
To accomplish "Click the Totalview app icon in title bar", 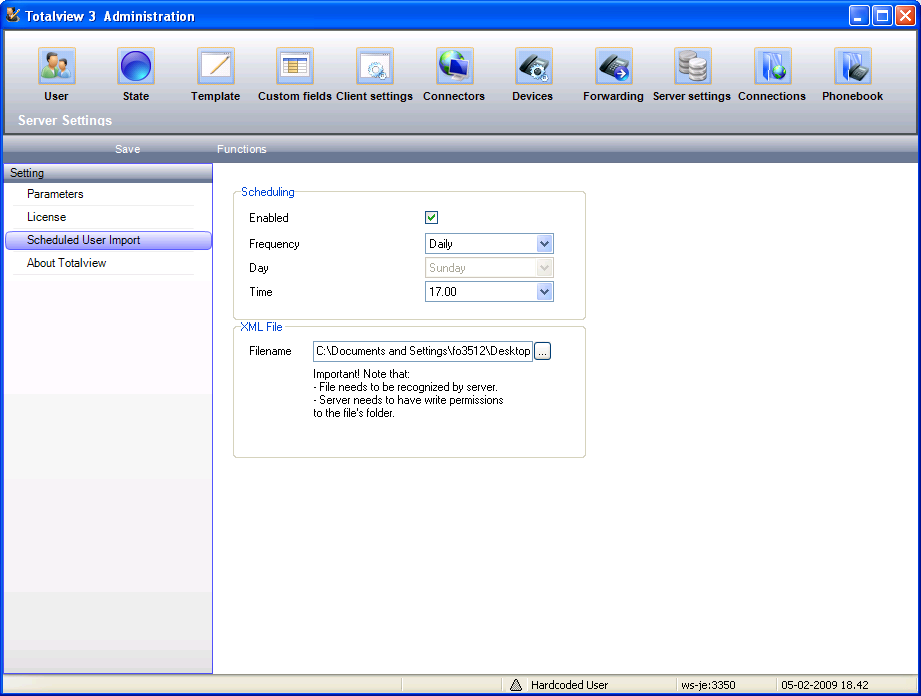I will [12, 15].
